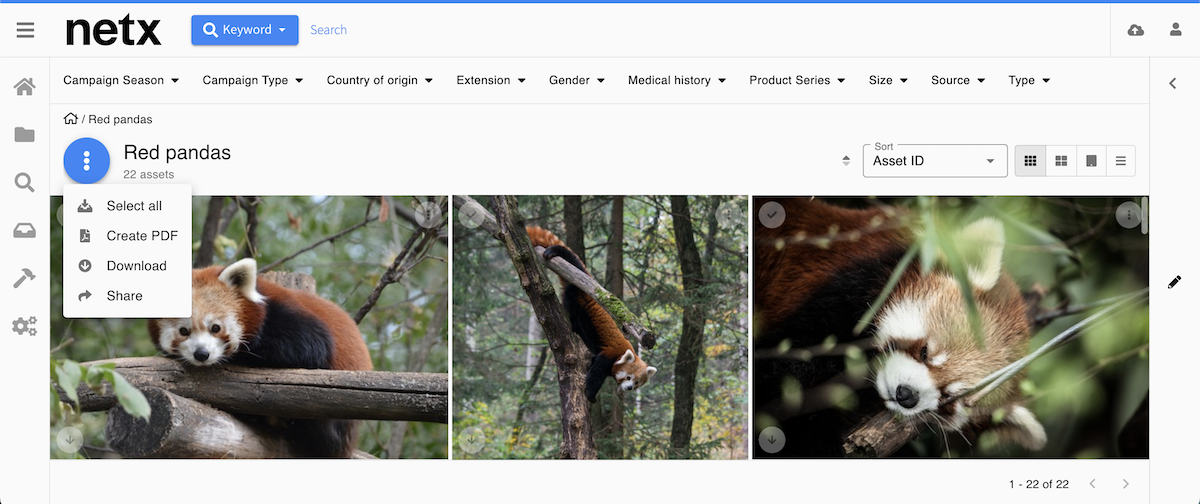Screen dimensions: 1200x504
Task: Click the cloud upload icon
Action: pyautogui.click(x=1136, y=30)
